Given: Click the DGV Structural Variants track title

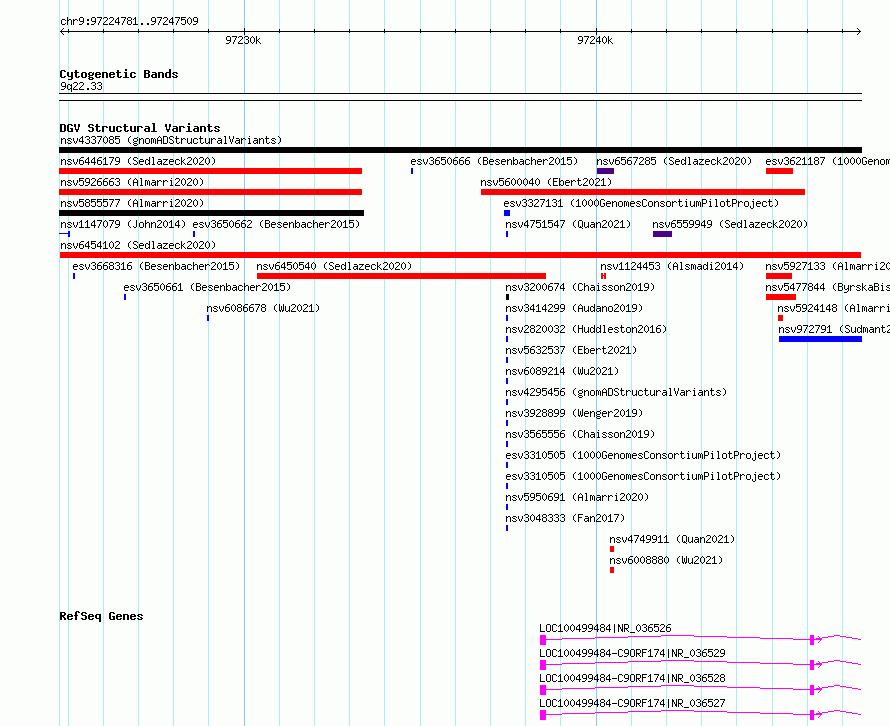Looking at the screenshot, I should tap(140, 128).
